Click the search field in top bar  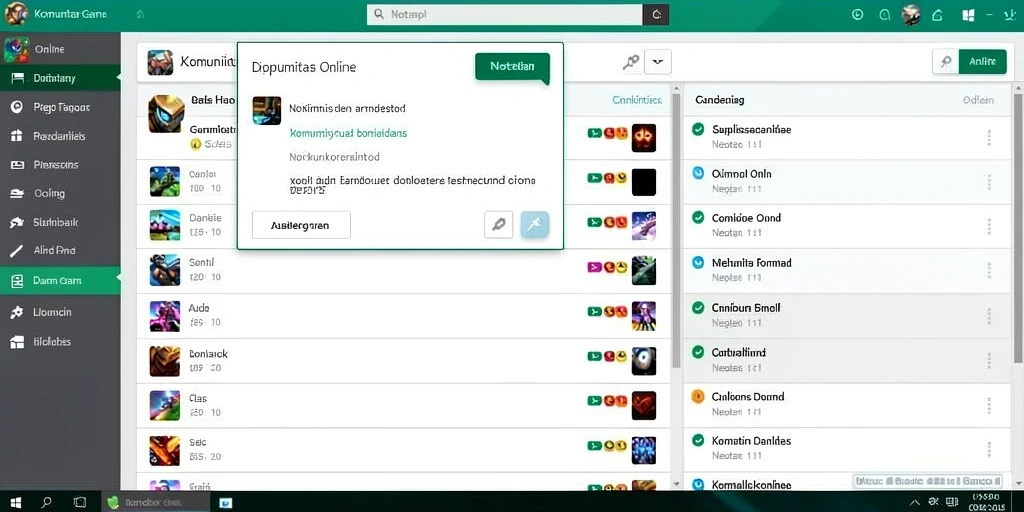(x=505, y=14)
